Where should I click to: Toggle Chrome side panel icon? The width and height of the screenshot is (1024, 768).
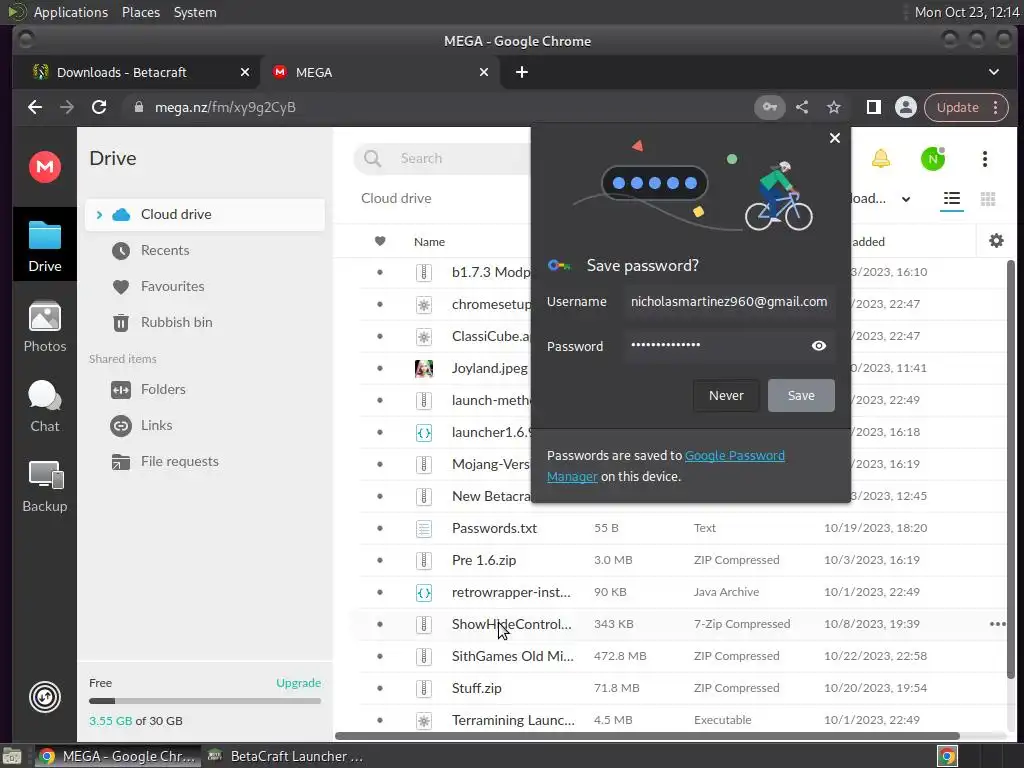pos(873,107)
